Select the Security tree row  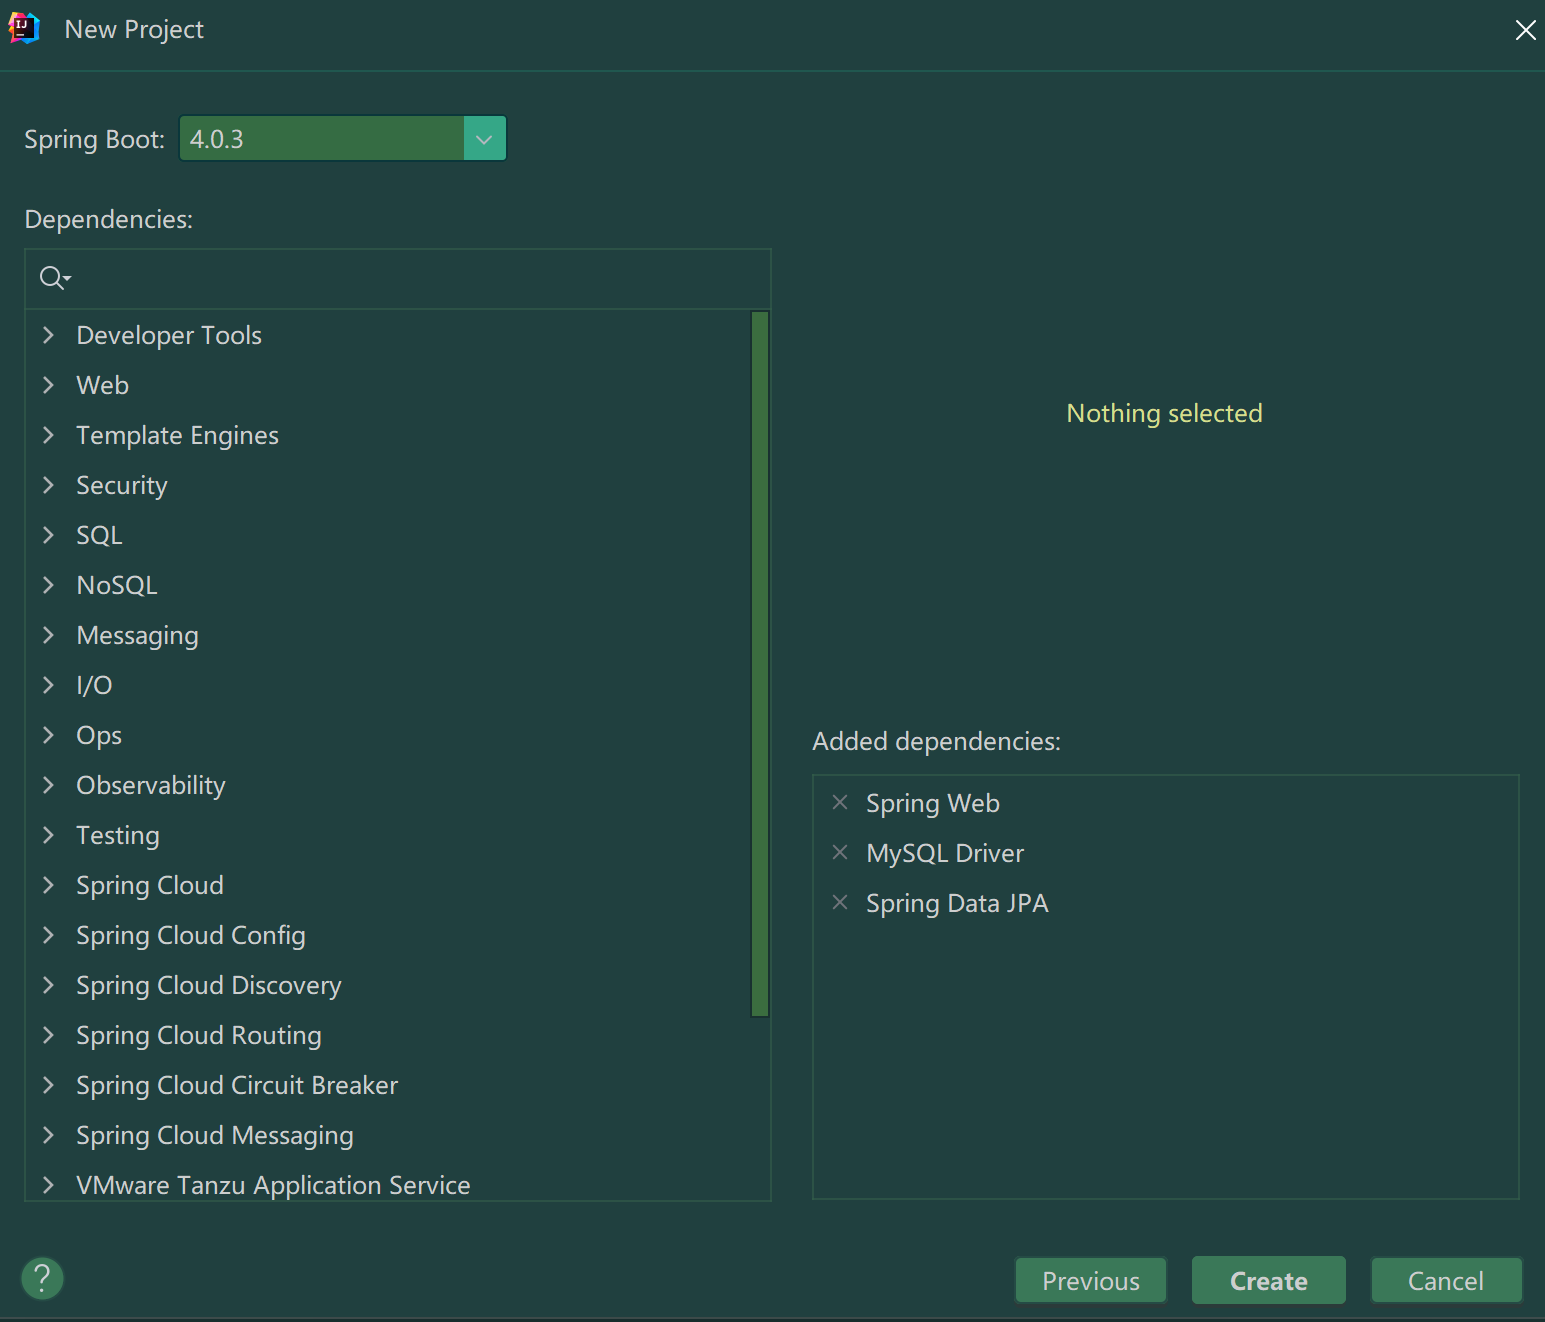(x=388, y=485)
